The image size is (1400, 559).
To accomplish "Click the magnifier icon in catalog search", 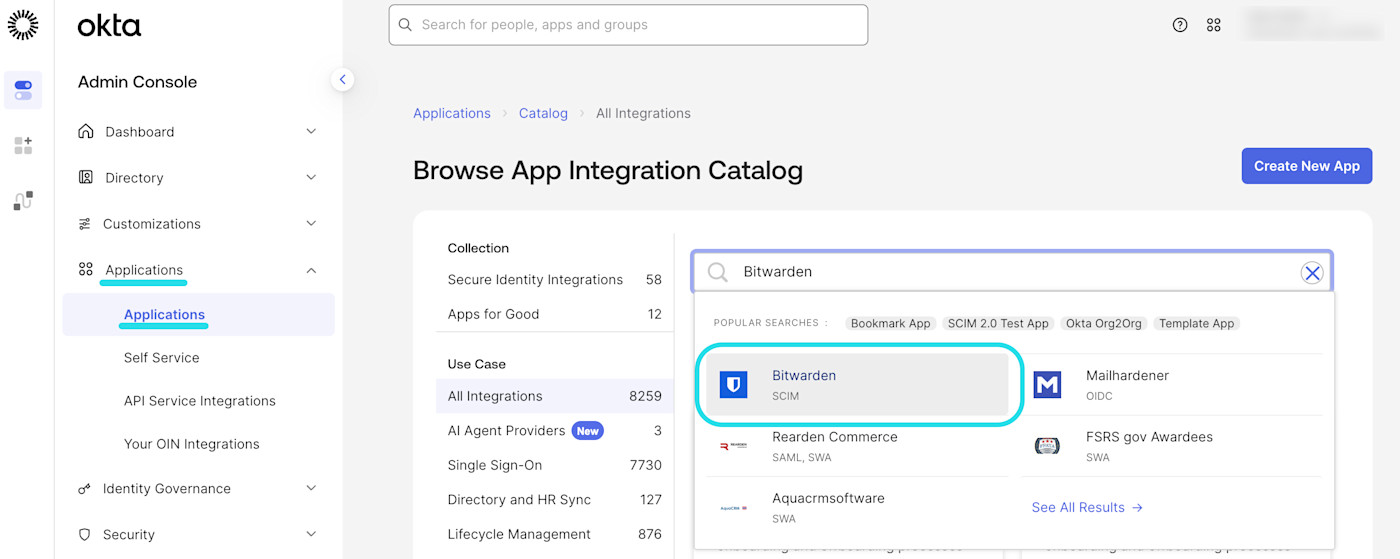I will (x=717, y=272).
